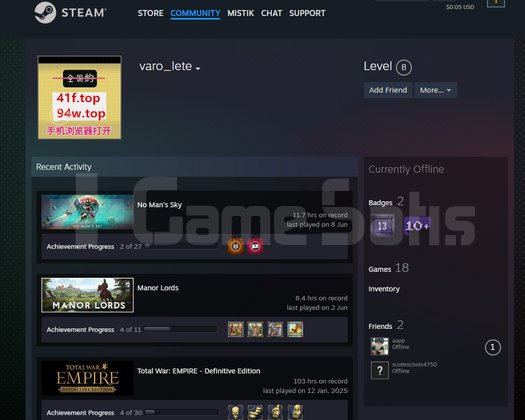Click No Man's Sky achievement progress bar
Screen dimensions: 525x420
[180, 246]
